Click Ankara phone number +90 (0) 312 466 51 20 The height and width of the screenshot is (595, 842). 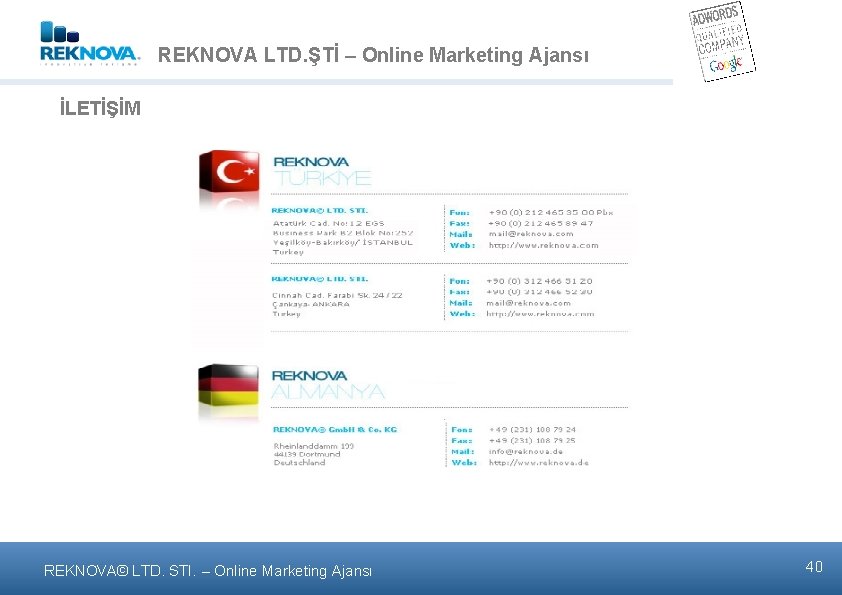[x=539, y=281]
